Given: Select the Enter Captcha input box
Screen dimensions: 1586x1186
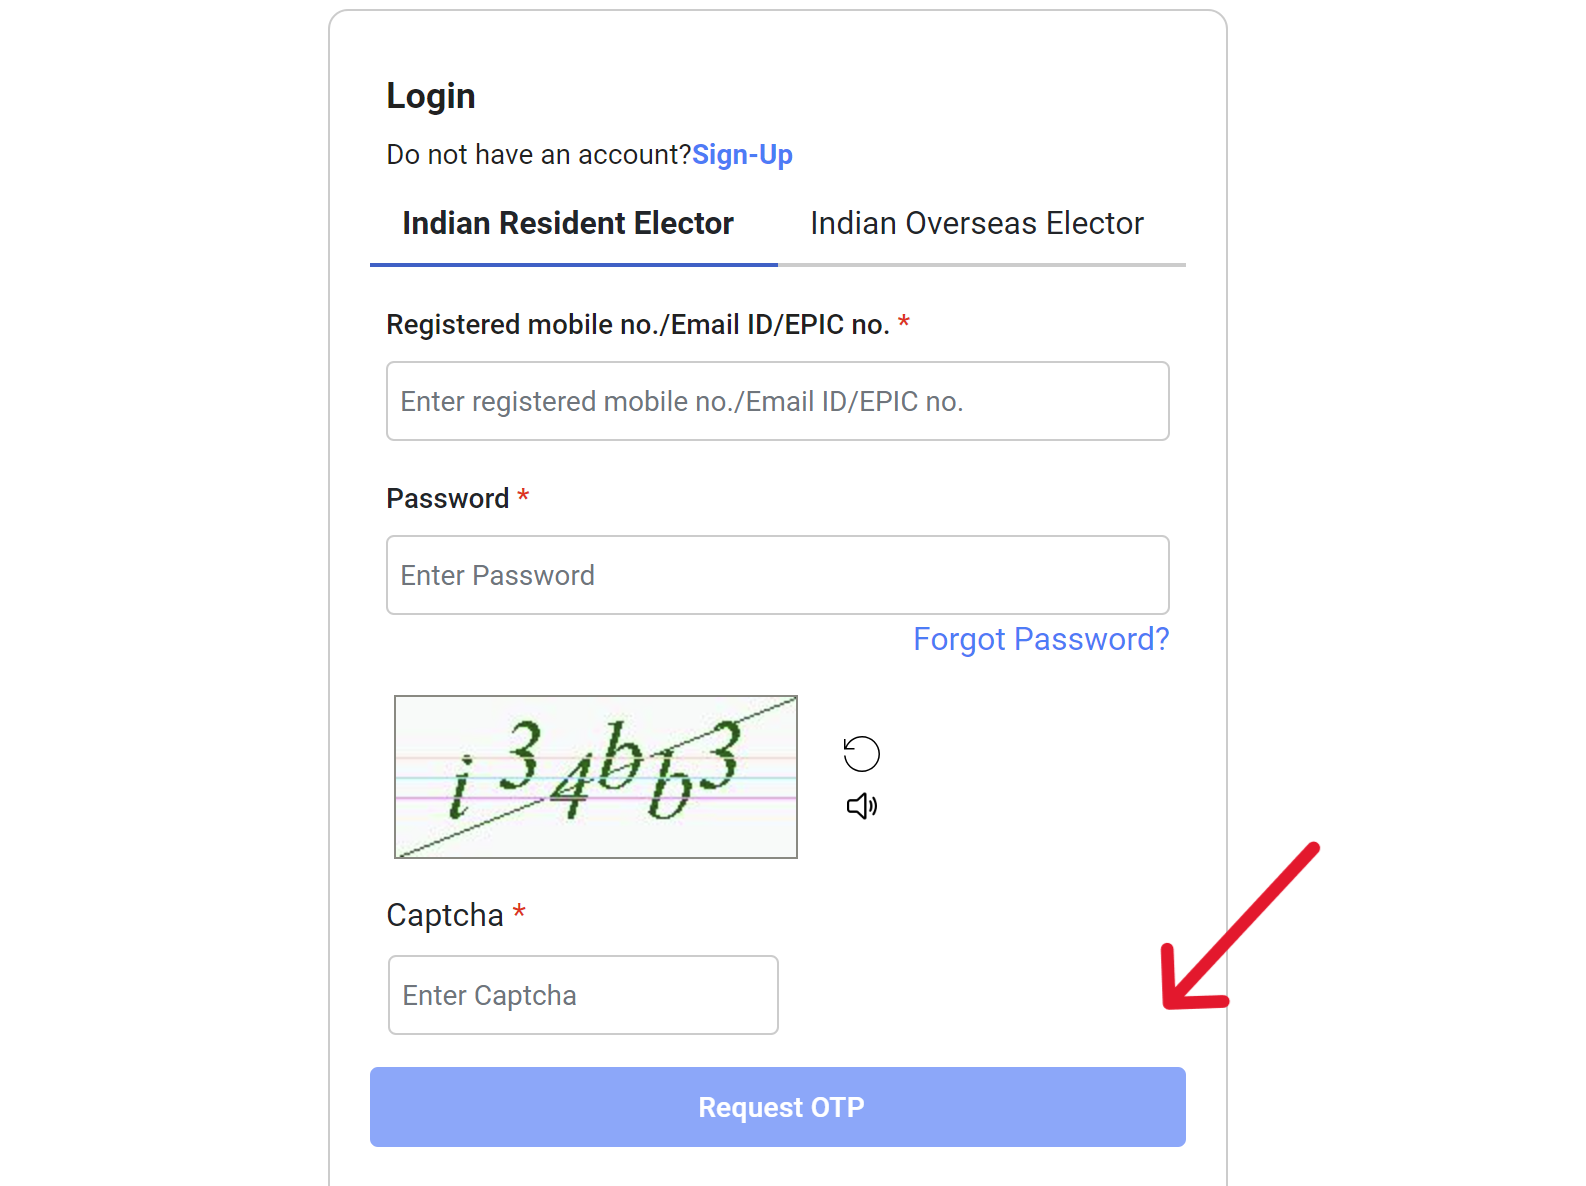Looking at the screenshot, I should [583, 995].
